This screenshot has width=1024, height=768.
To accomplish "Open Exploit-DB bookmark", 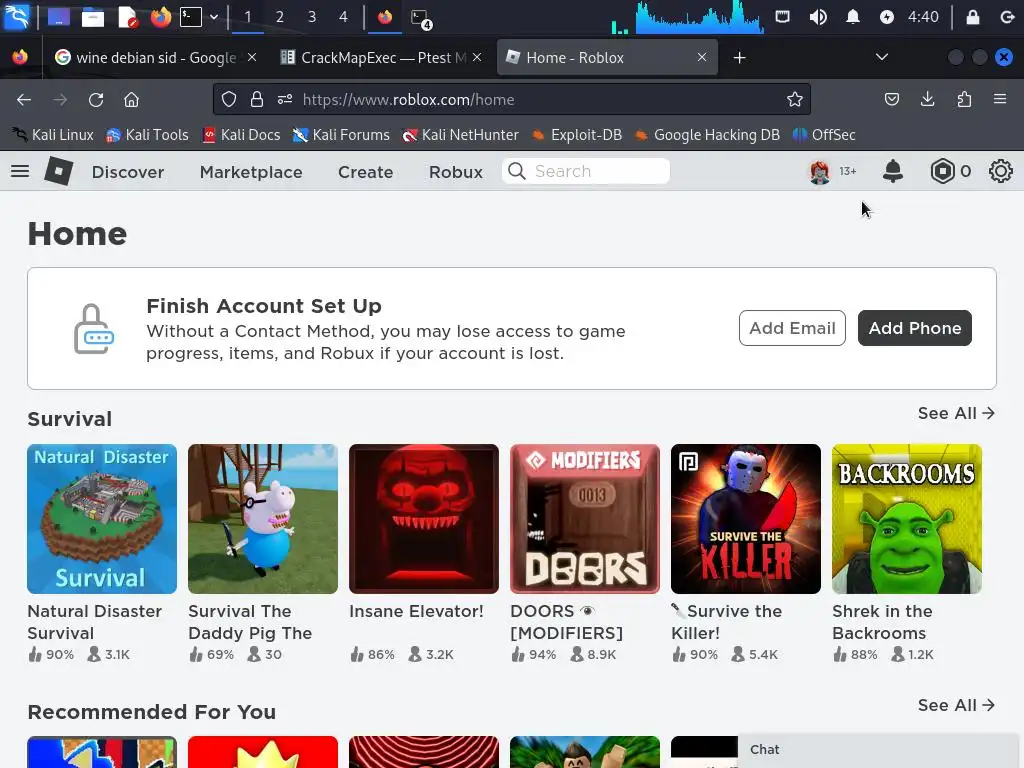I will 577,135.
